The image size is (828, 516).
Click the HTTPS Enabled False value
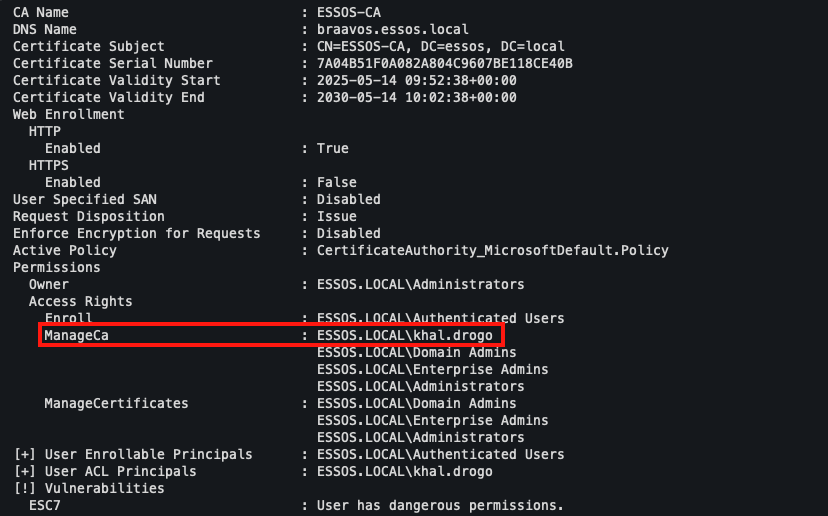point(336,182)
